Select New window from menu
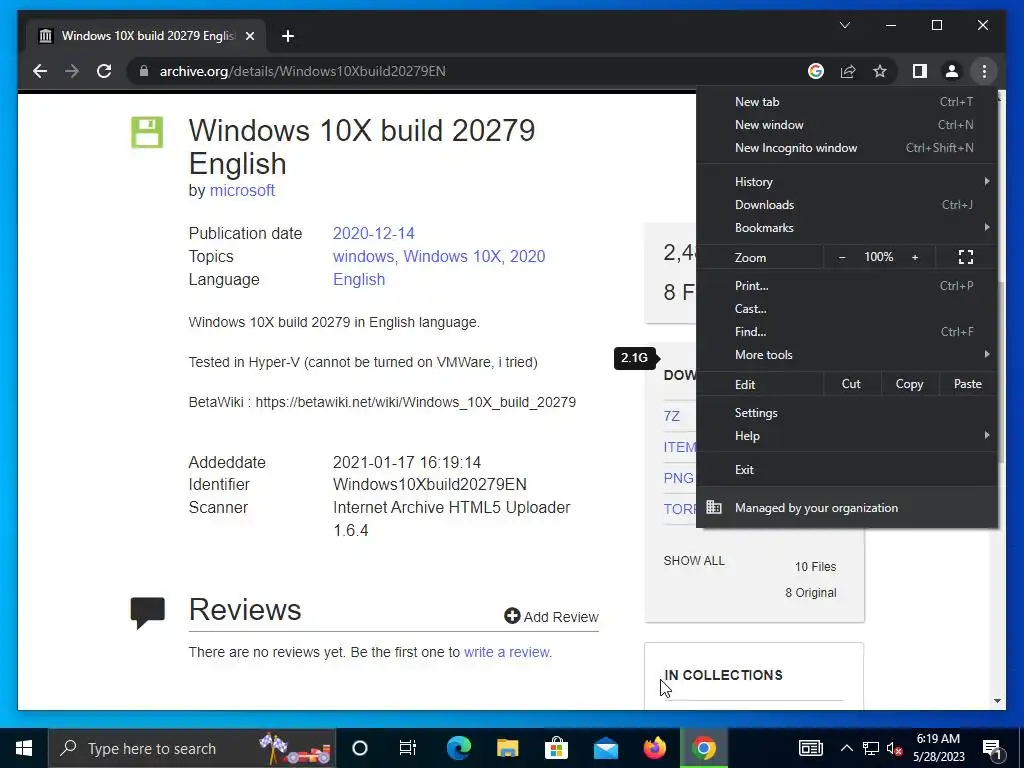Screen dimensions: 1024x768 pyautogui.click(x=847, y=125)
